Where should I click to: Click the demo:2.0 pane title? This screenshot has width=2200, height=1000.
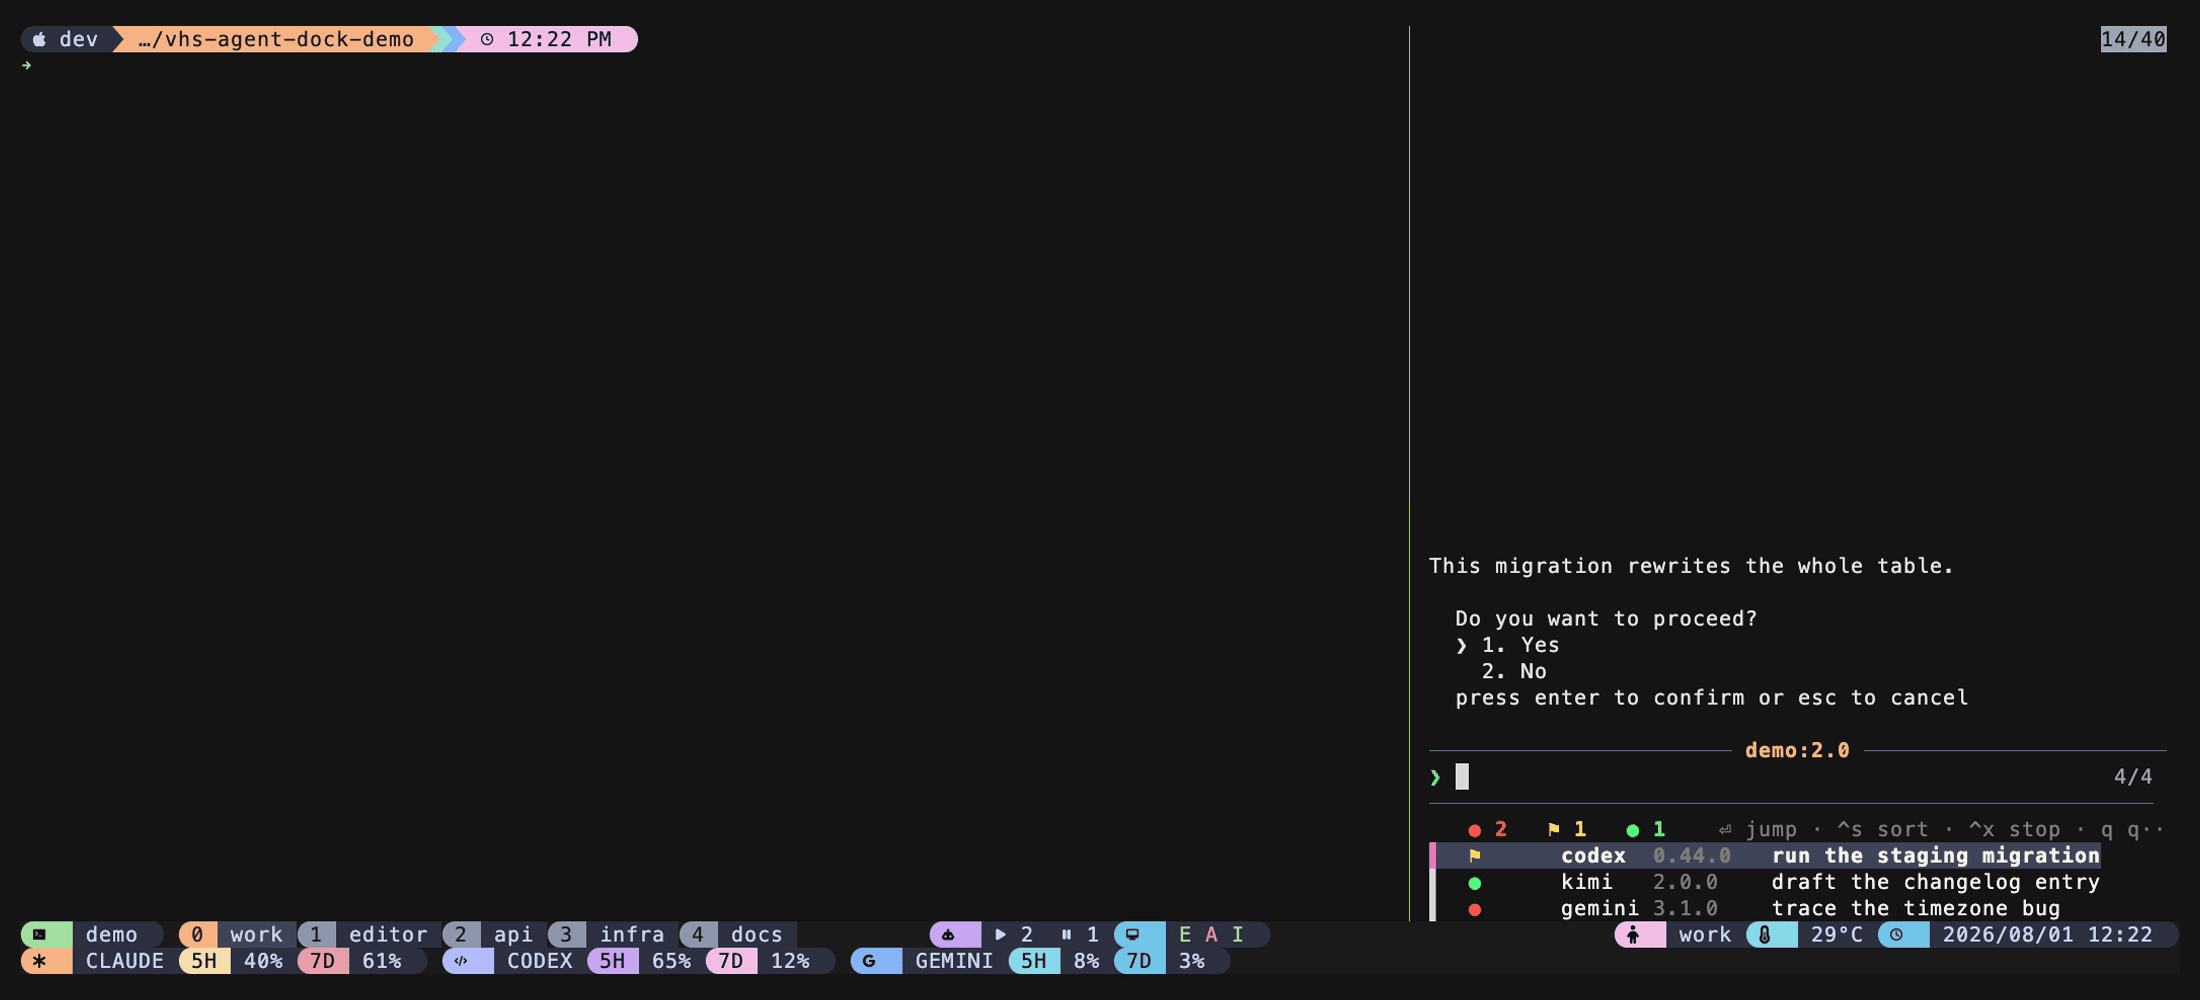click(1797, 750)
